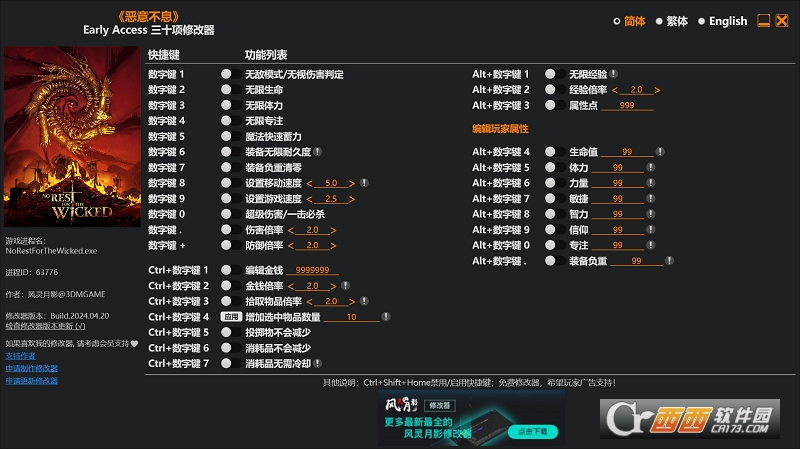Viewport: 800px width, 449px height.
Task: Click 属性点 value field 999
Action: pos(627,105)
